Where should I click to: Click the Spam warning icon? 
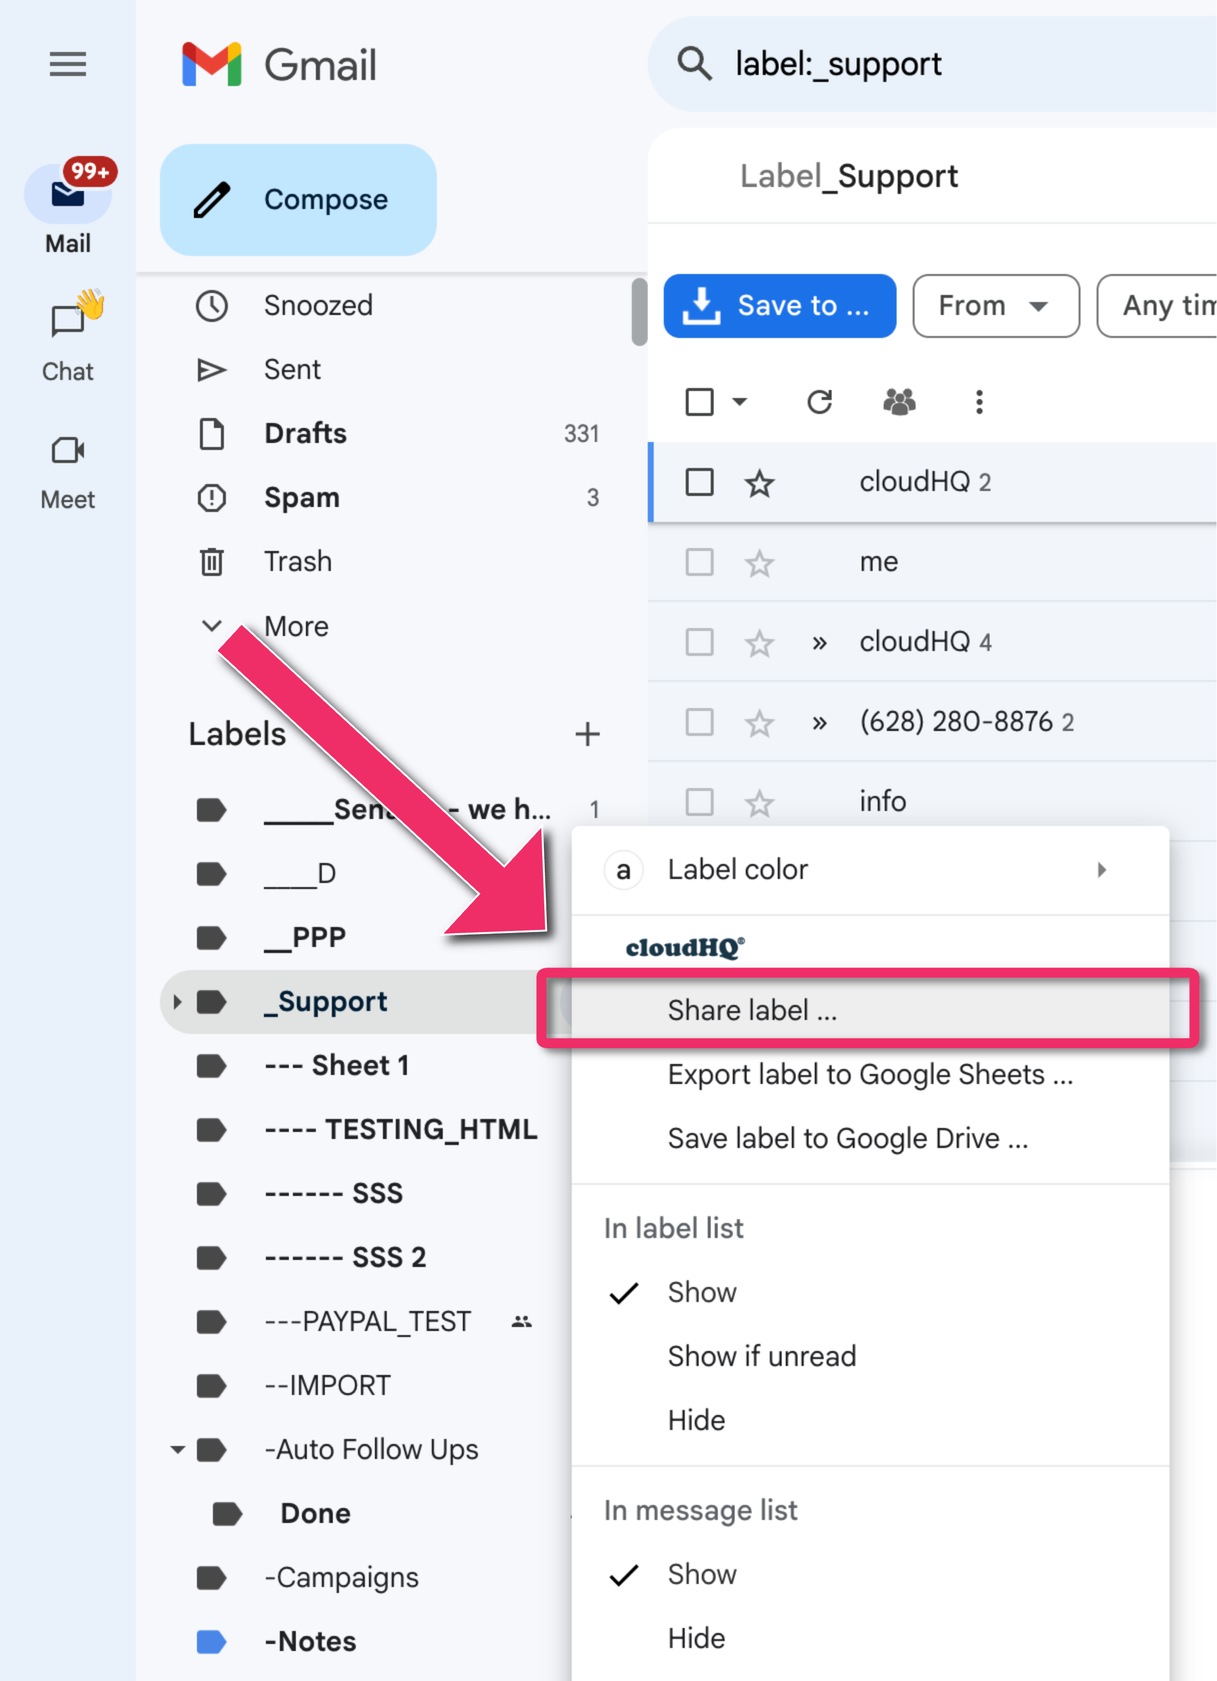coord(211,498)
